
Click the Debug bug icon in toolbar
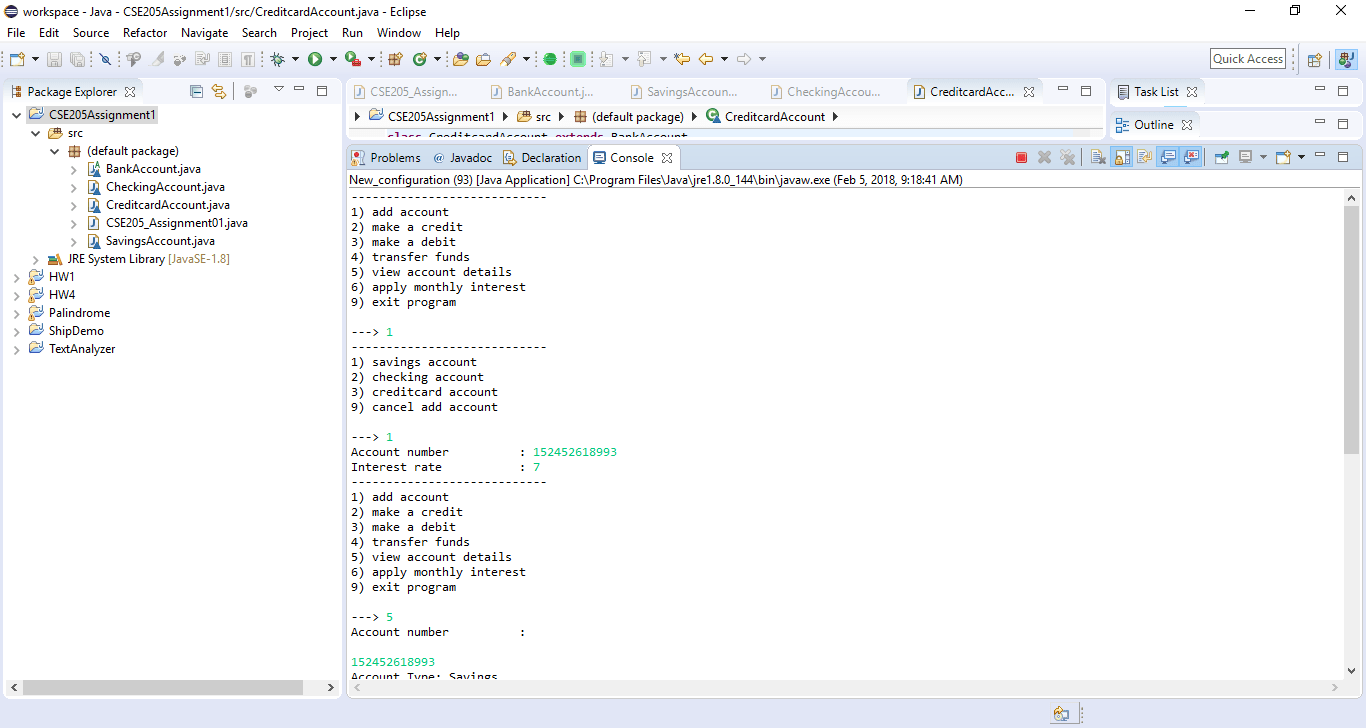[x=278, y=60]
